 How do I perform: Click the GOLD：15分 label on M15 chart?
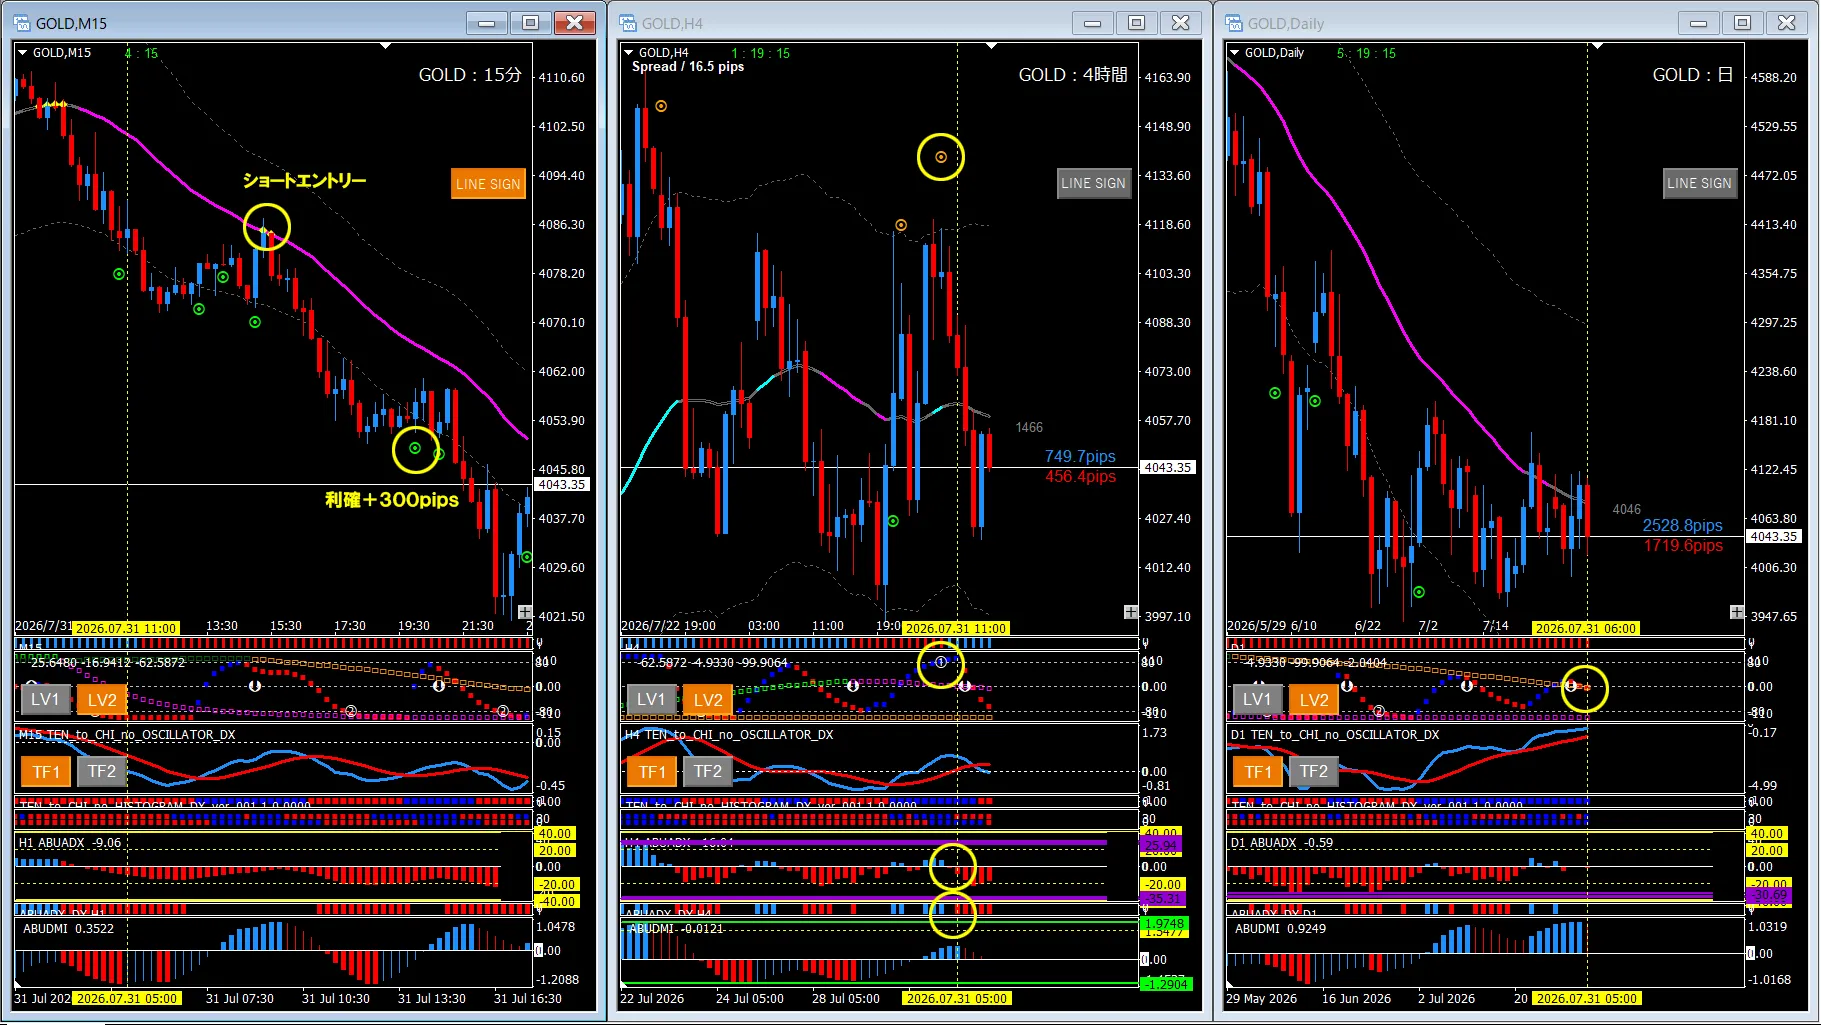(470, 75)
